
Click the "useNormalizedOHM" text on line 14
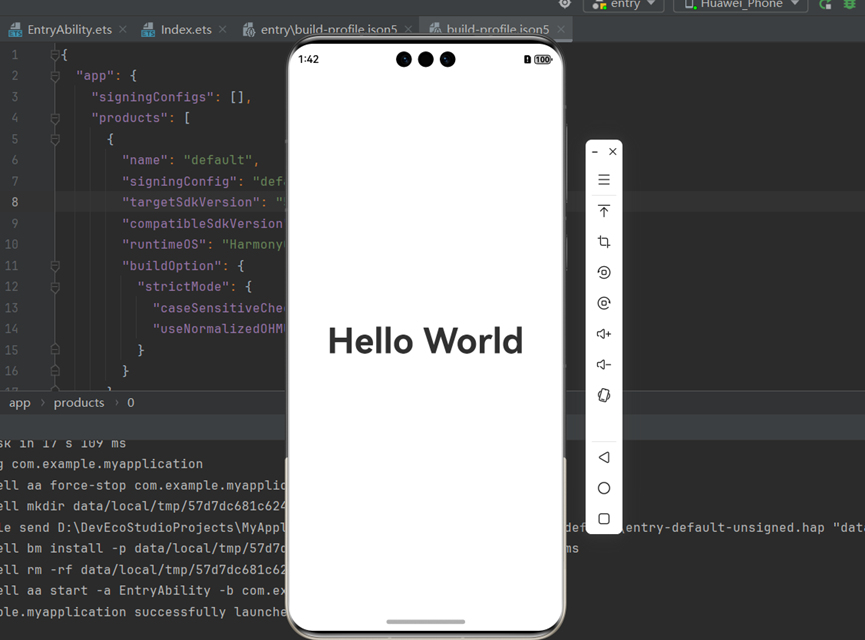click(218, 329)
